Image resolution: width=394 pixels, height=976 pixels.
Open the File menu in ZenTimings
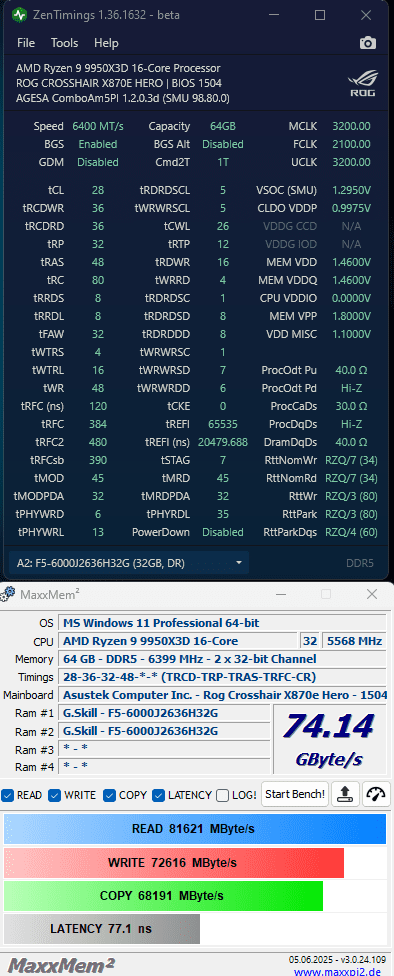26,43
